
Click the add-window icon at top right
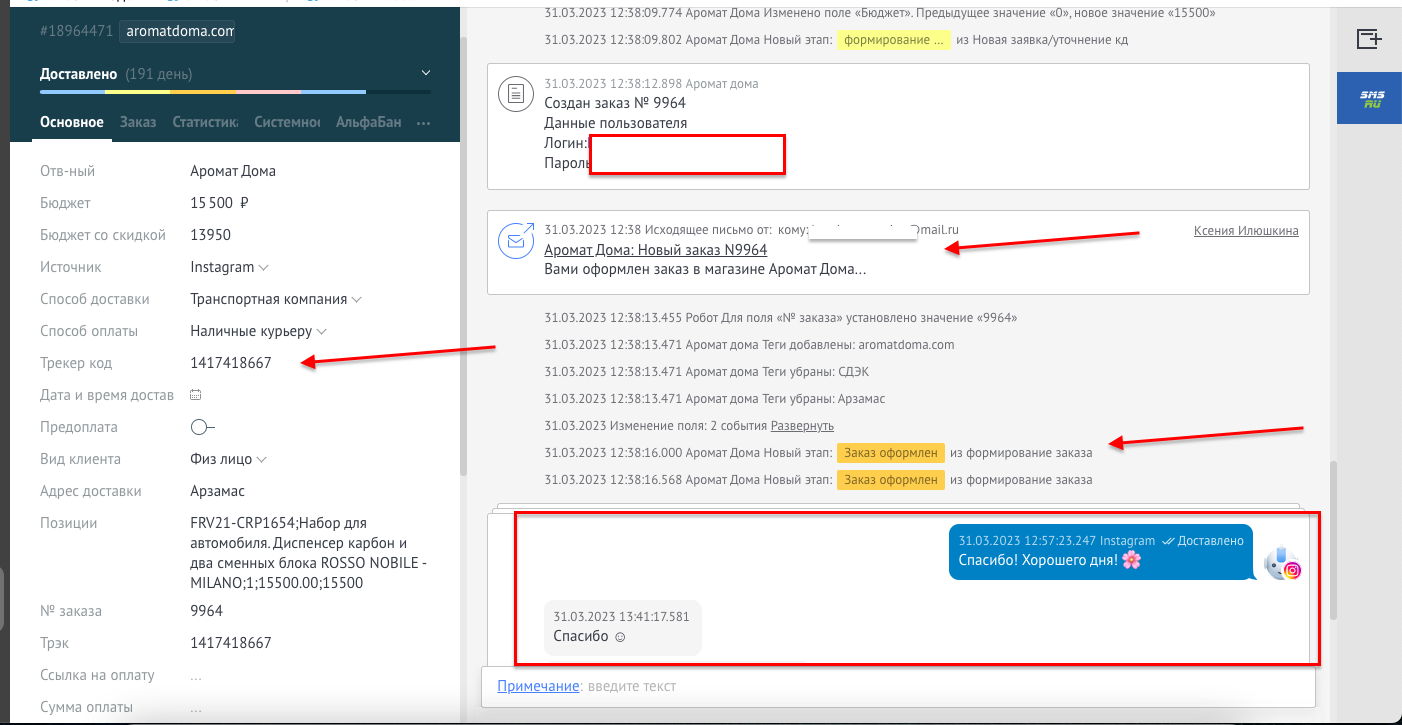pos(1369,39)
